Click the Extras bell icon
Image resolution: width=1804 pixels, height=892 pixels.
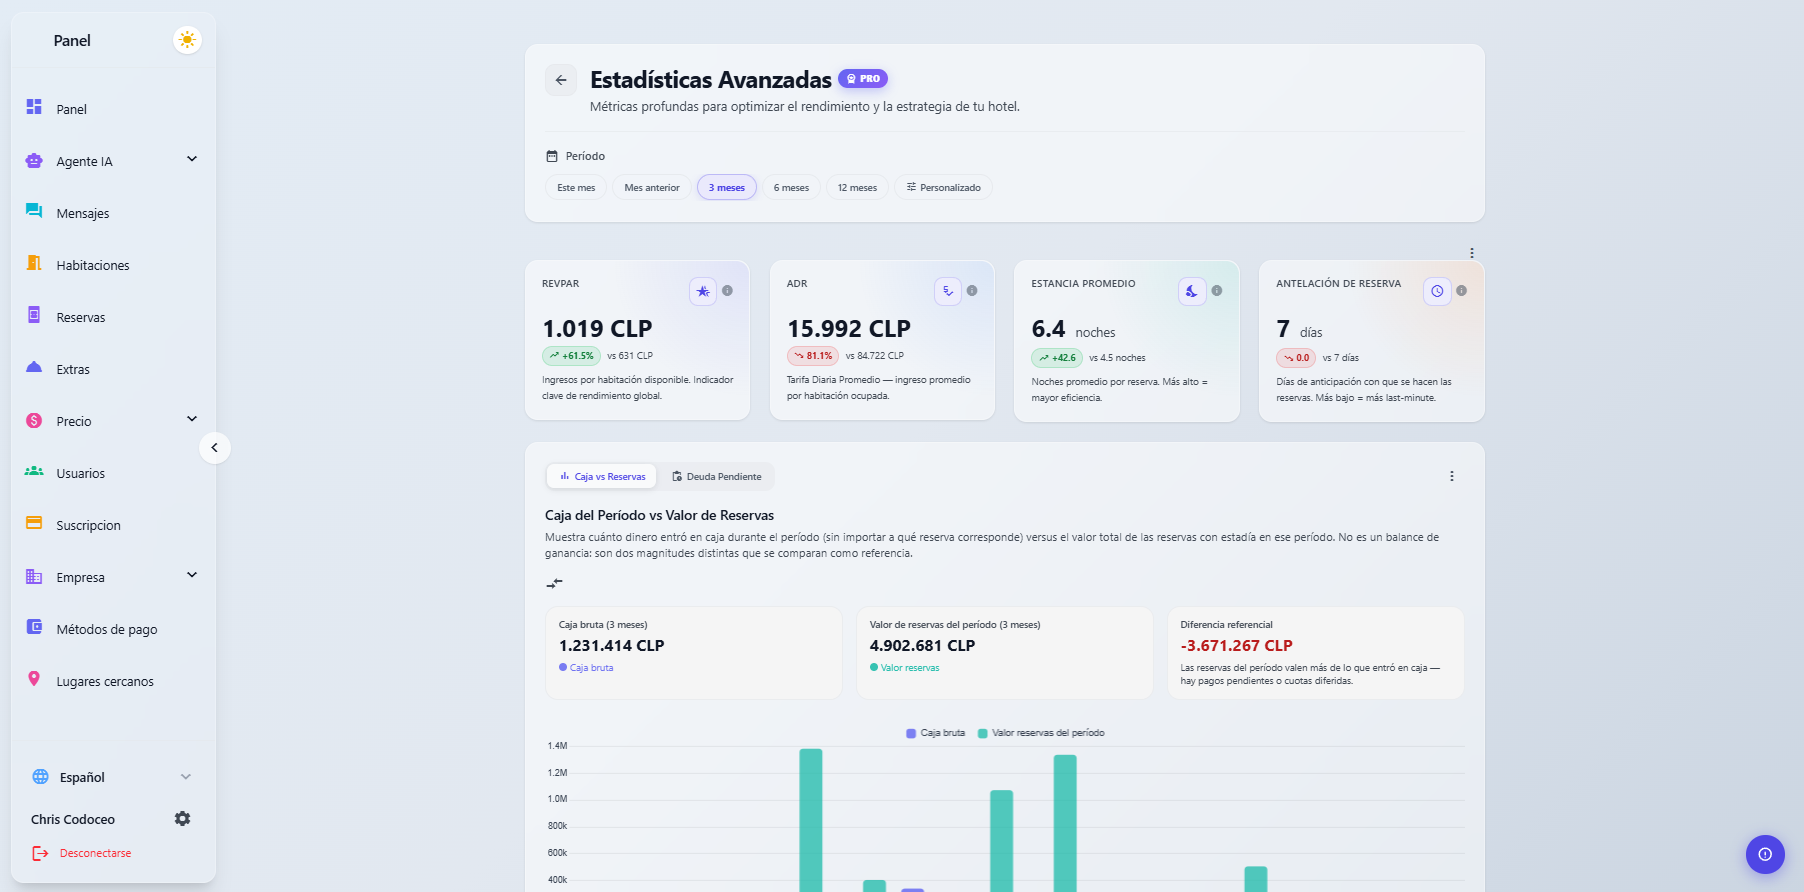point(34,367)
